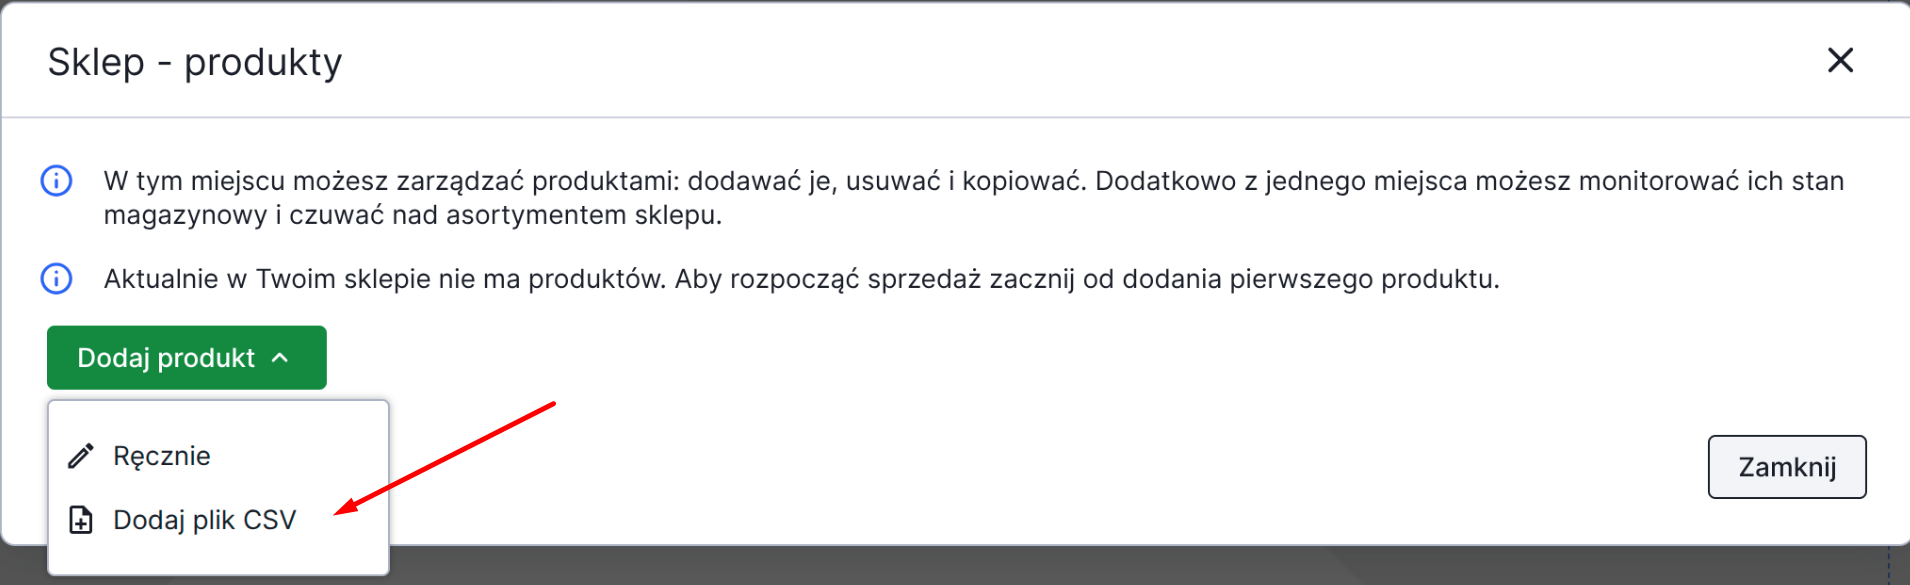This screenshot has width=1910, height=585.
Task: Click the dark backdrop below the dialog
Action: pyautogui.click(x=1000, y=566)
